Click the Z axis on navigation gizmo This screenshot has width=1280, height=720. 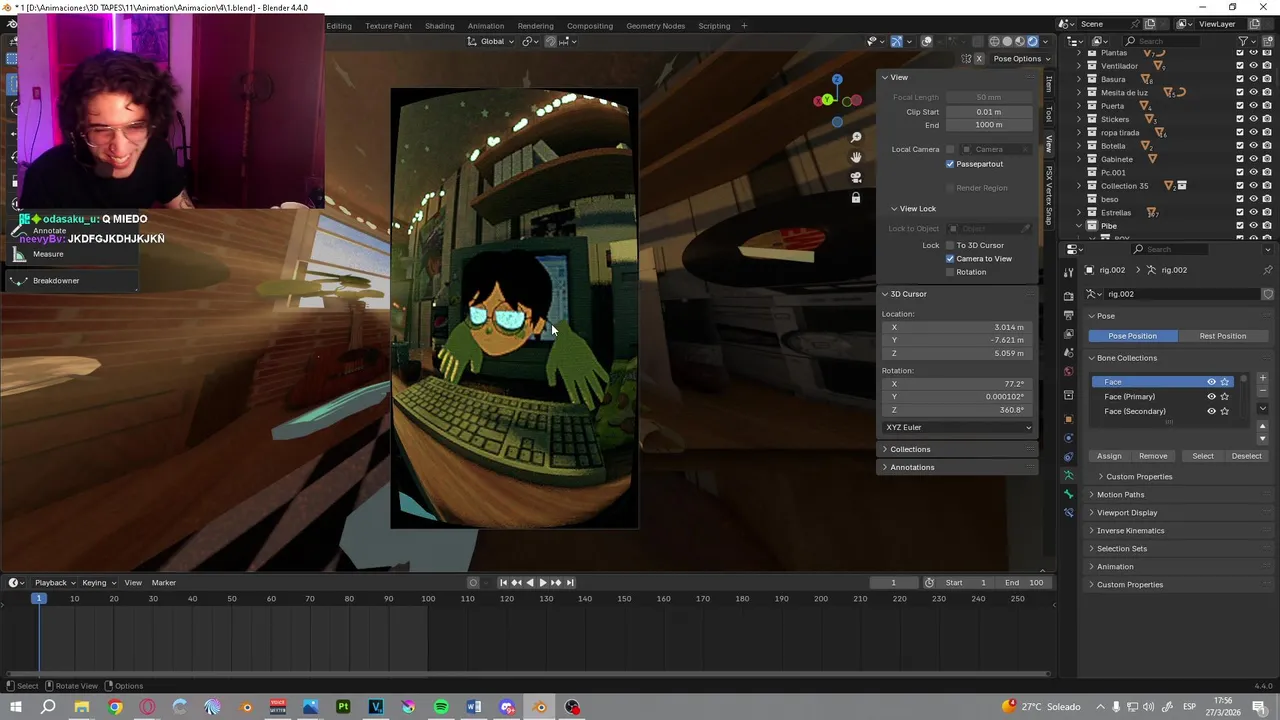coord(837,80)
